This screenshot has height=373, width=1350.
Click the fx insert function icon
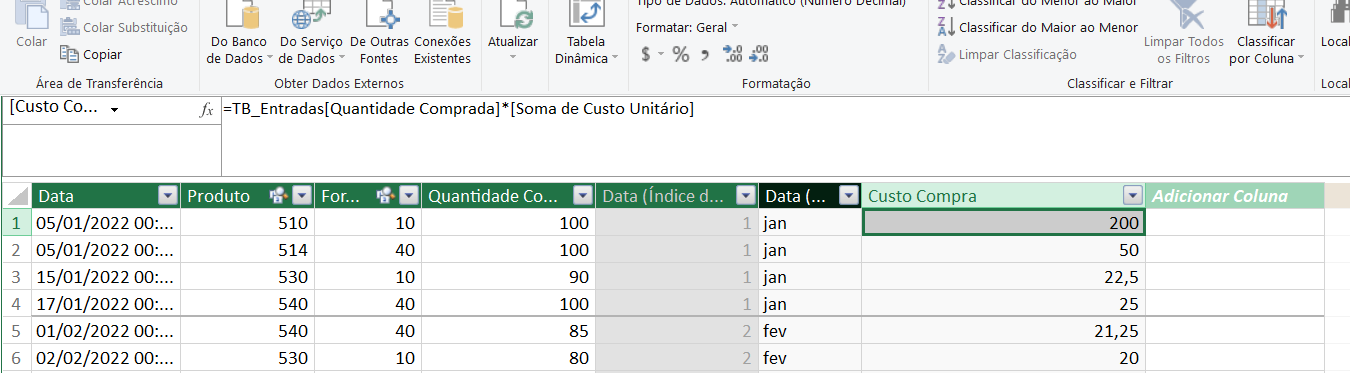coord(207,110)
